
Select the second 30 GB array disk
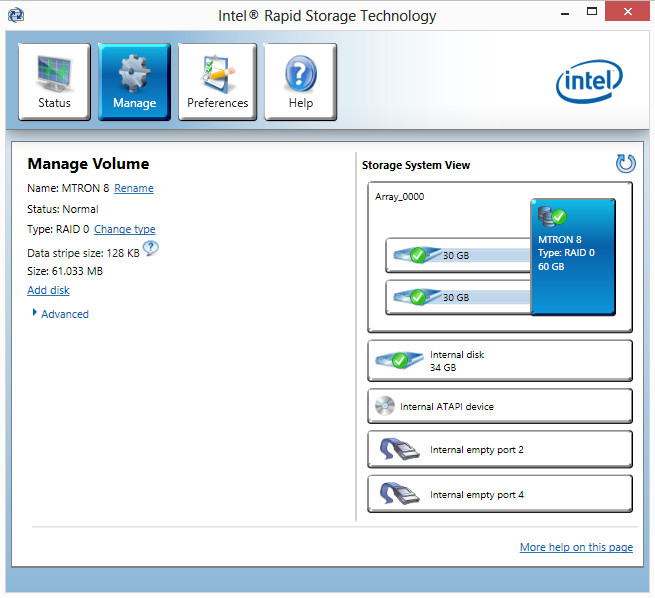click(458, 297)
